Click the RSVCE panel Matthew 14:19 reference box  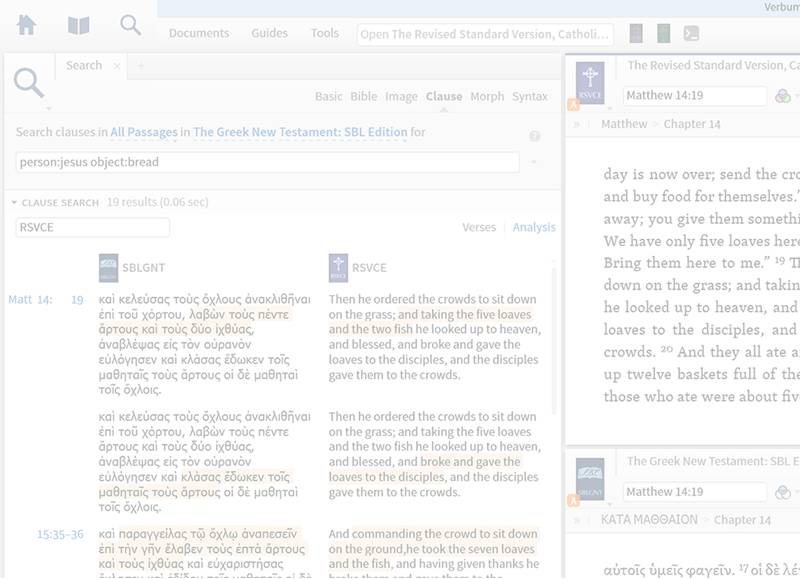694,96
